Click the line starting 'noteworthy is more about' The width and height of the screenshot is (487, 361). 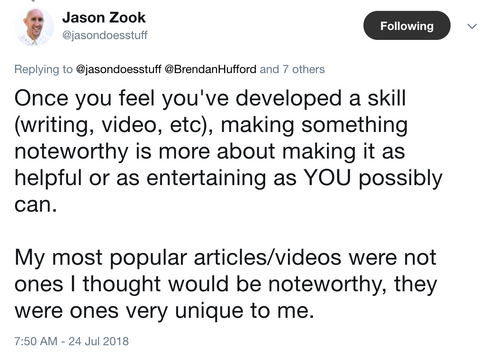click(x=210, y=152)
